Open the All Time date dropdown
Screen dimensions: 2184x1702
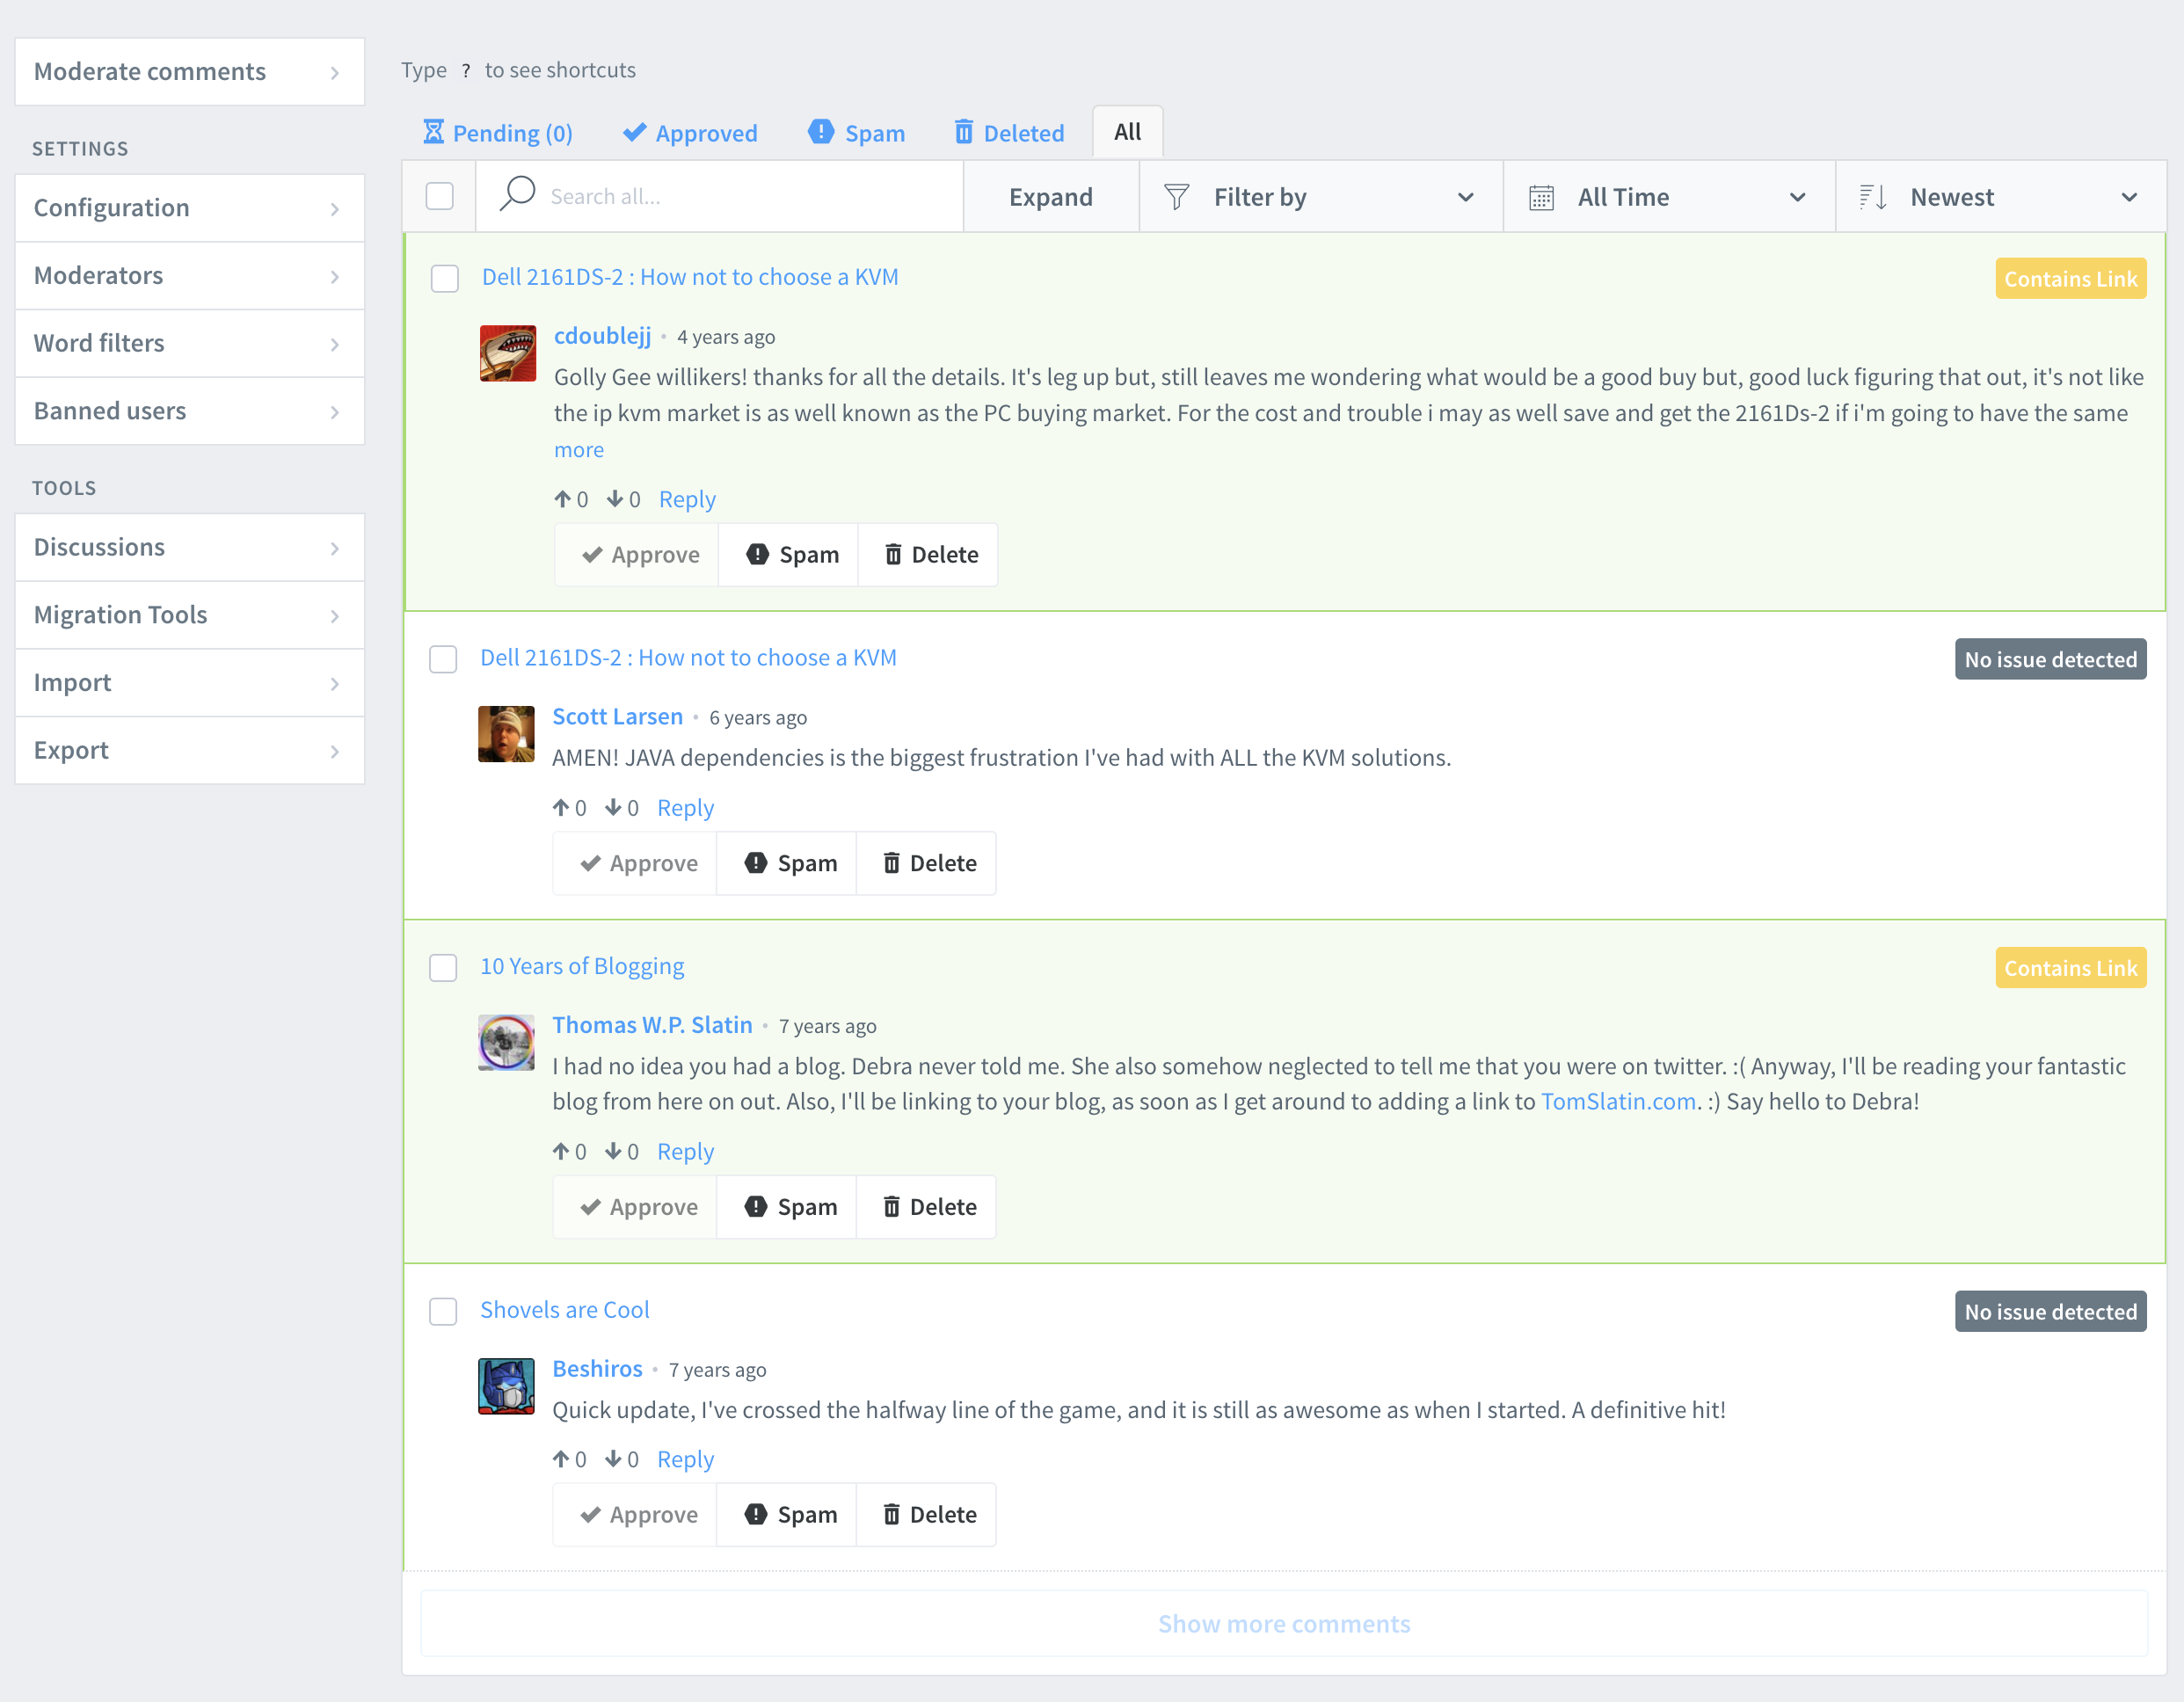pos(1669,197)
